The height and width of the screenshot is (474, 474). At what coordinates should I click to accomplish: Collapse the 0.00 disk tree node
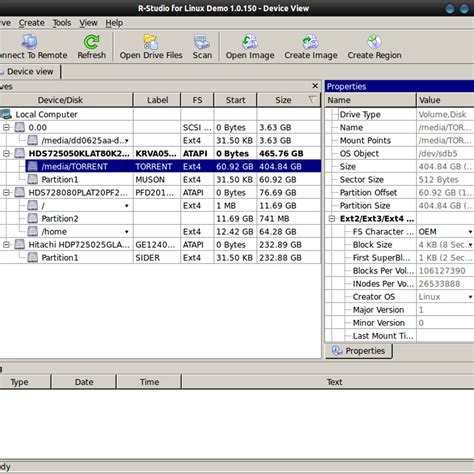tap(6, 127)
